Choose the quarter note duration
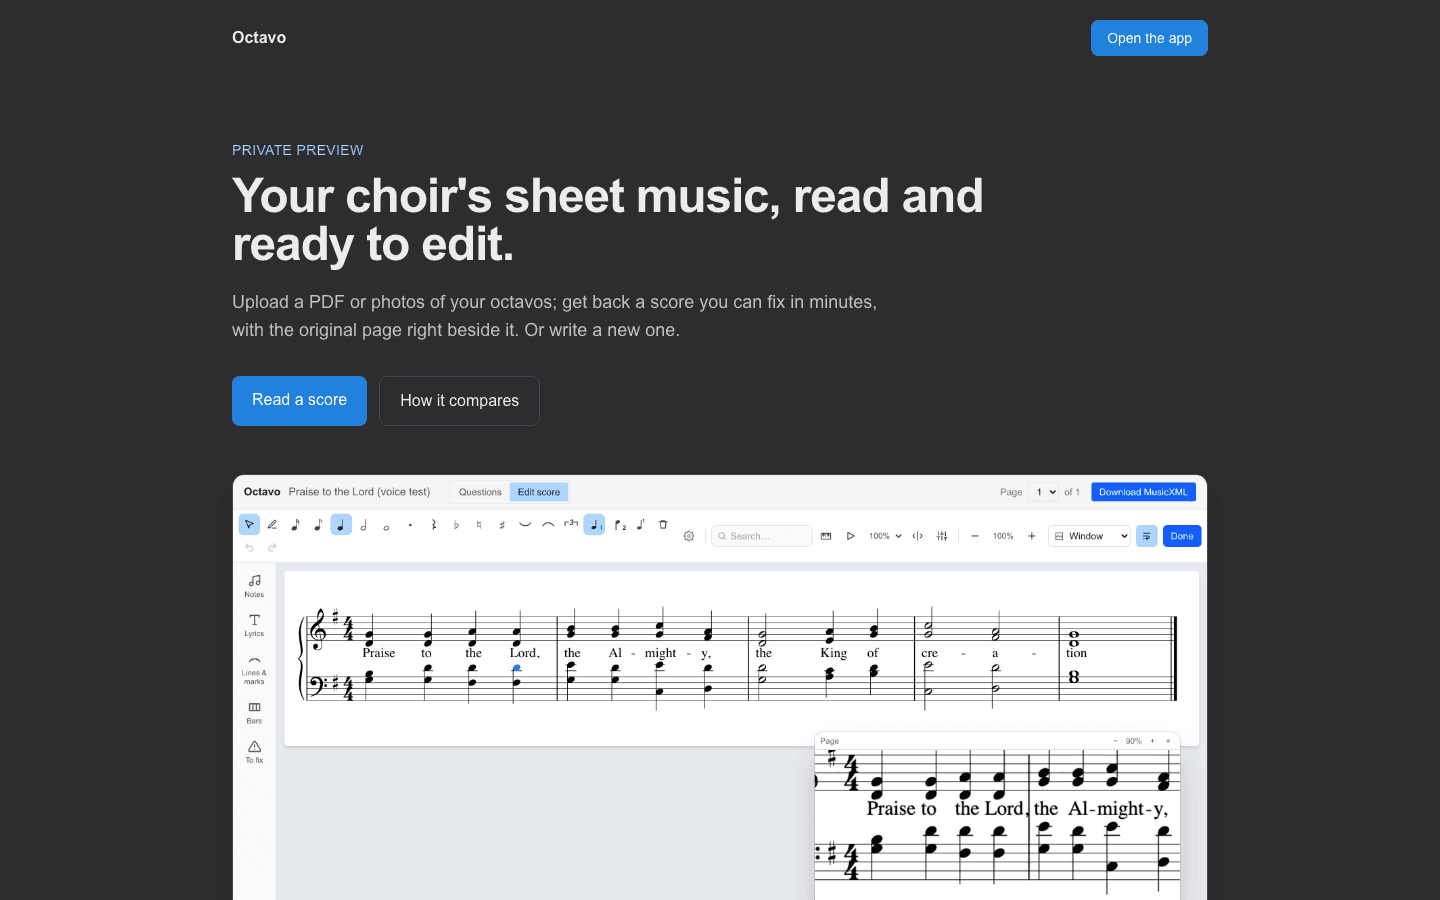The height and width of the screenshot is (900, 1440). [341, 524]
